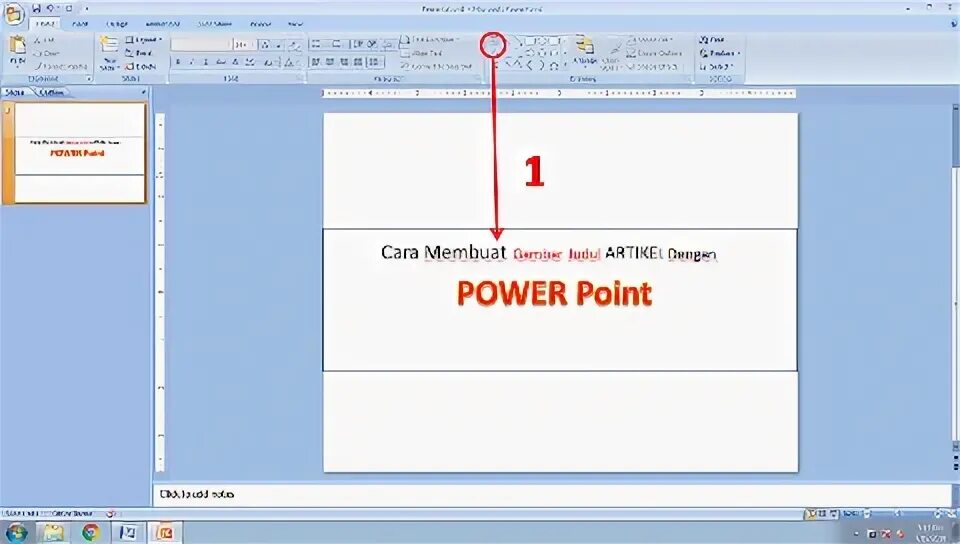Close the Slides/Outline pane
The image size is (960, 544).
pos(144,93)
